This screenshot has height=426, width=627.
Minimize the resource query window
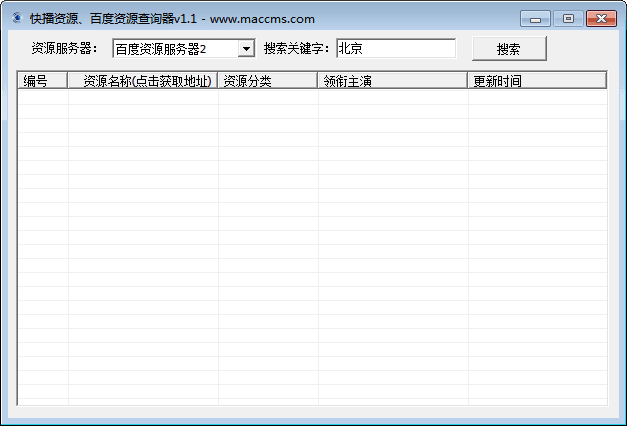(x=536, y=18)
